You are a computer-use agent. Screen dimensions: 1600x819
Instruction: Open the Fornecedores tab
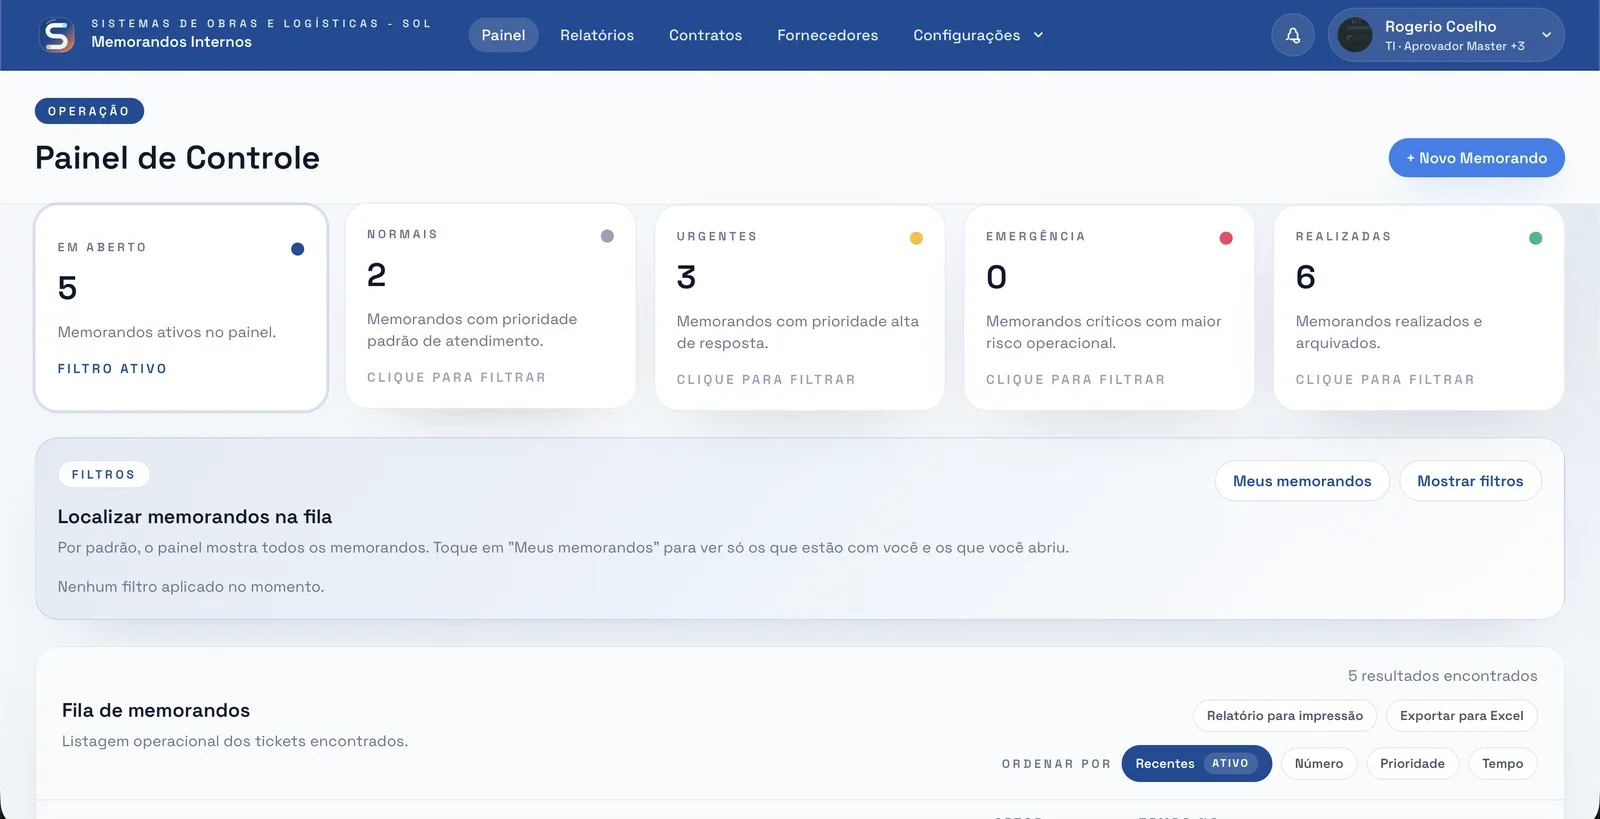(x=827, y=35)
